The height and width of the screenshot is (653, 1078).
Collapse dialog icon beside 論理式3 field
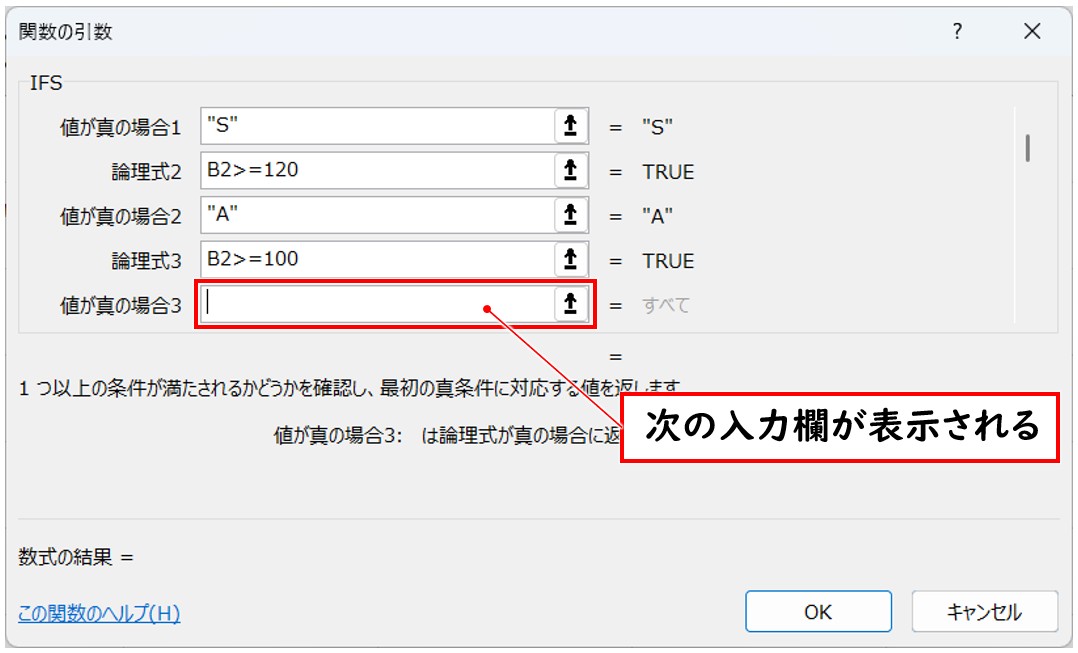pos(571,260)
